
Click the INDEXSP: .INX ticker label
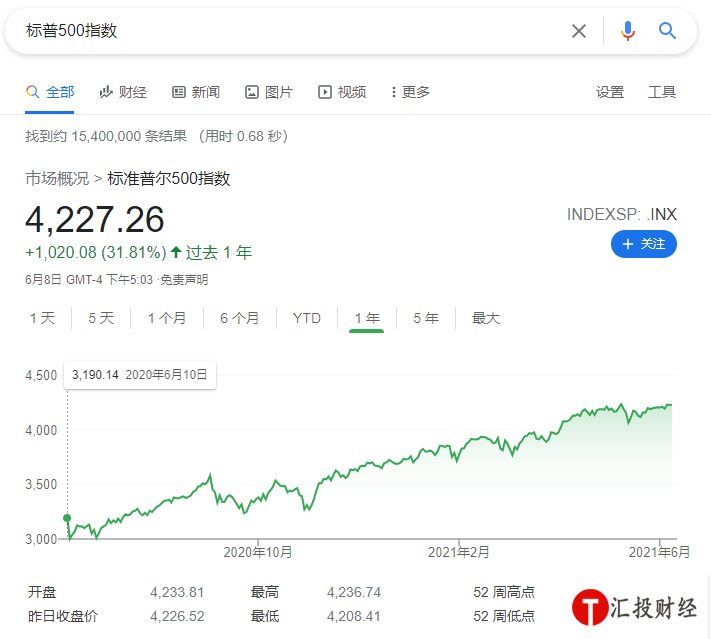coord(622,214)
